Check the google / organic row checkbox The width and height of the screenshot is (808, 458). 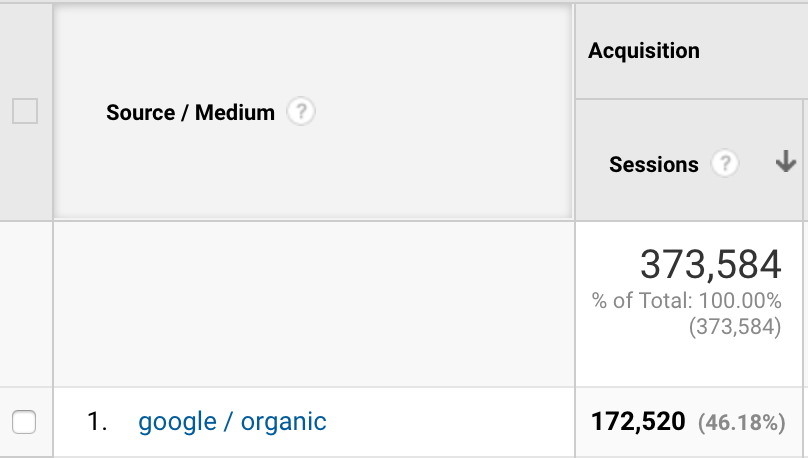(x=24, y=422)
